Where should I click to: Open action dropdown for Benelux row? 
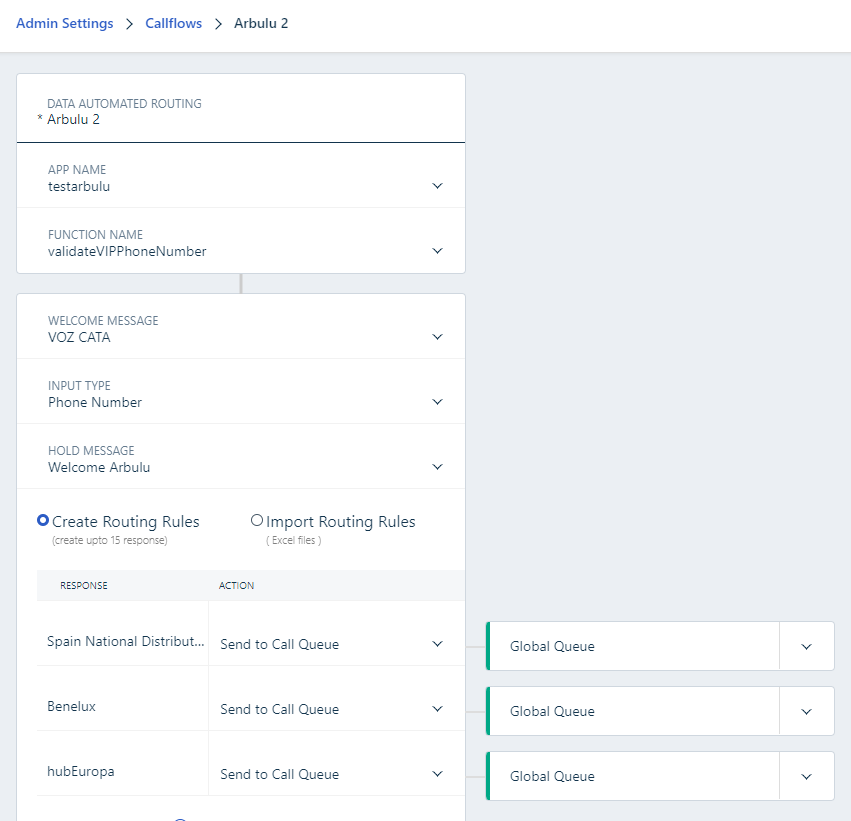(x=336, y=709)
